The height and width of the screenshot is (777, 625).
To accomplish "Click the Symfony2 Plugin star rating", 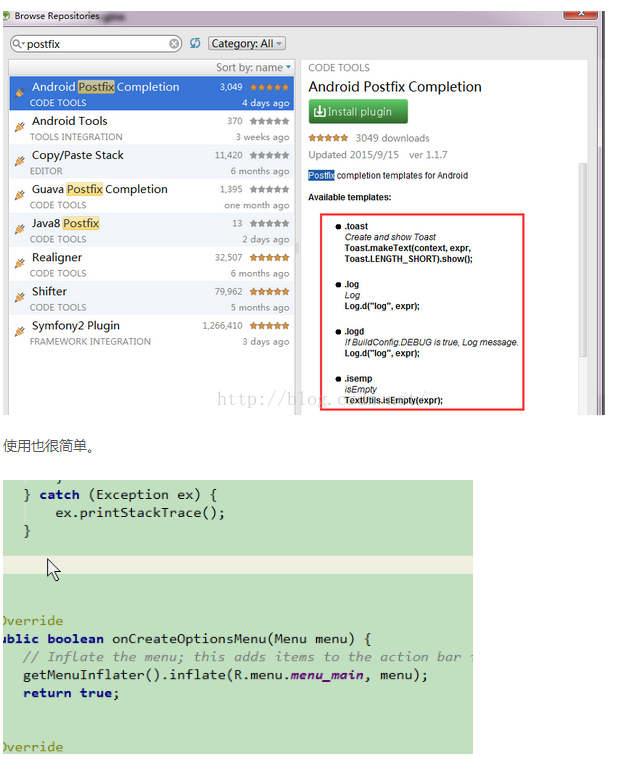I will 269,326.
